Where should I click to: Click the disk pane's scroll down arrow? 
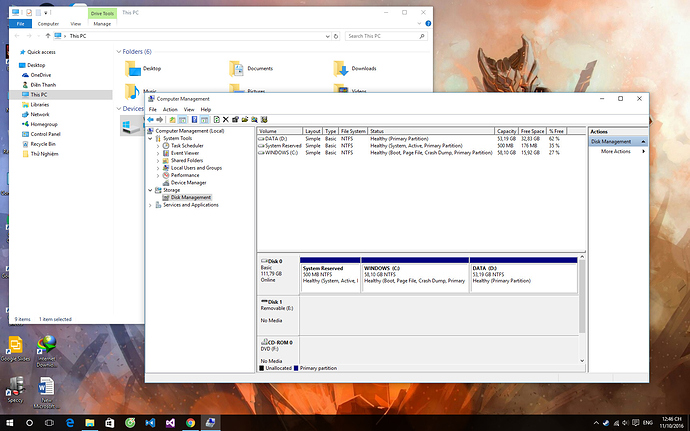pyautogui.click(x=582, y=361)
